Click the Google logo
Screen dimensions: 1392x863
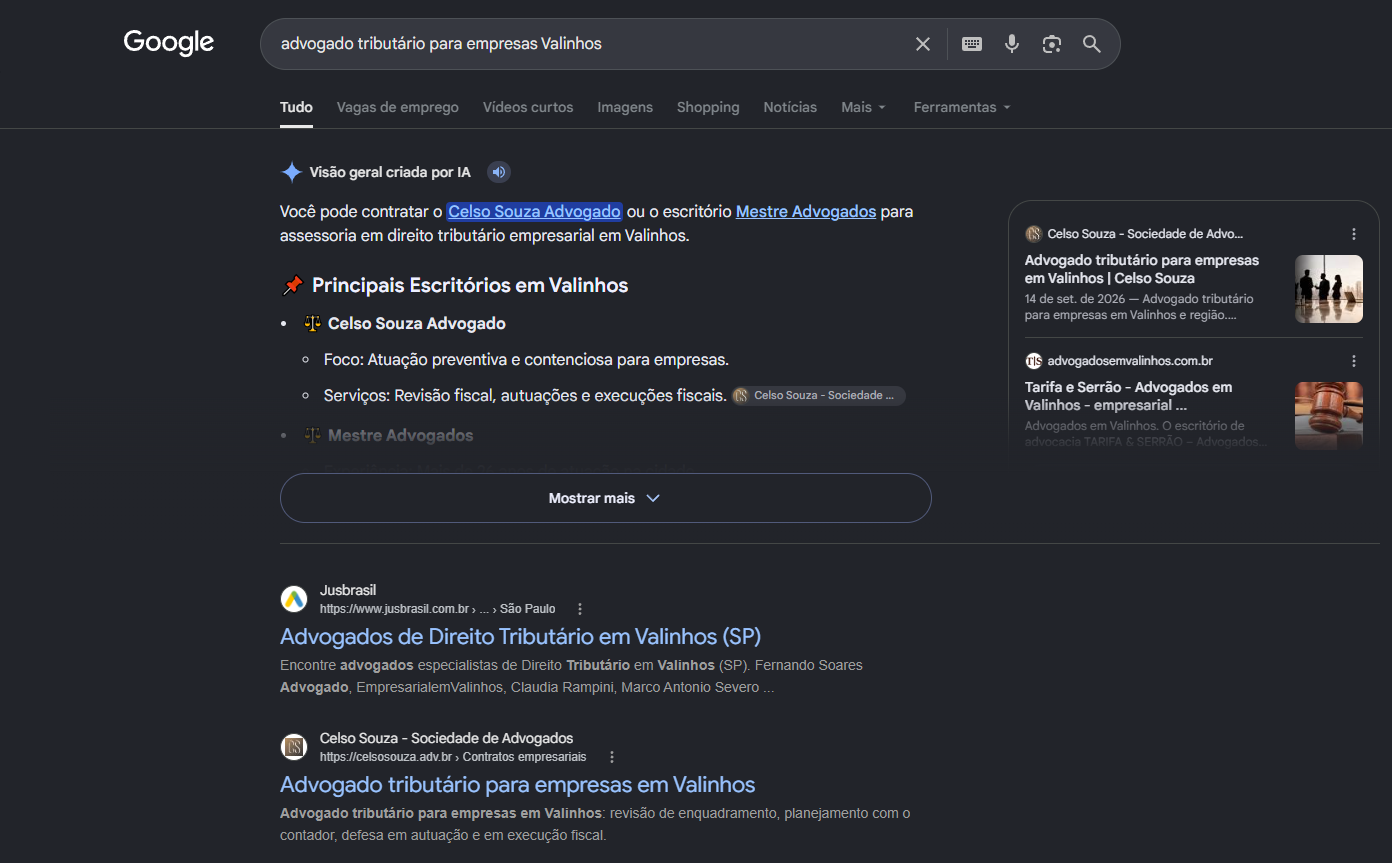coord(169,42)
